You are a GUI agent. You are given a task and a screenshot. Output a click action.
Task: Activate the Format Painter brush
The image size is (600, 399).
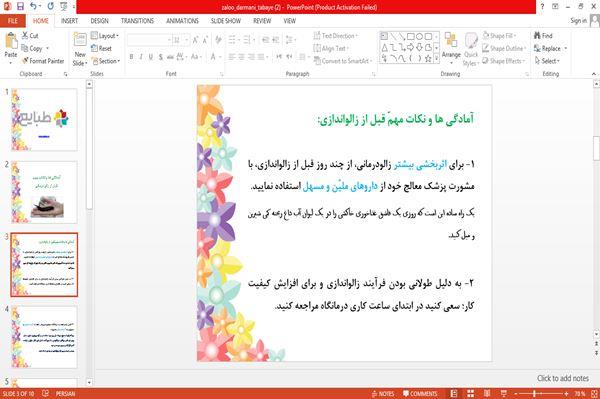point(43,61)
